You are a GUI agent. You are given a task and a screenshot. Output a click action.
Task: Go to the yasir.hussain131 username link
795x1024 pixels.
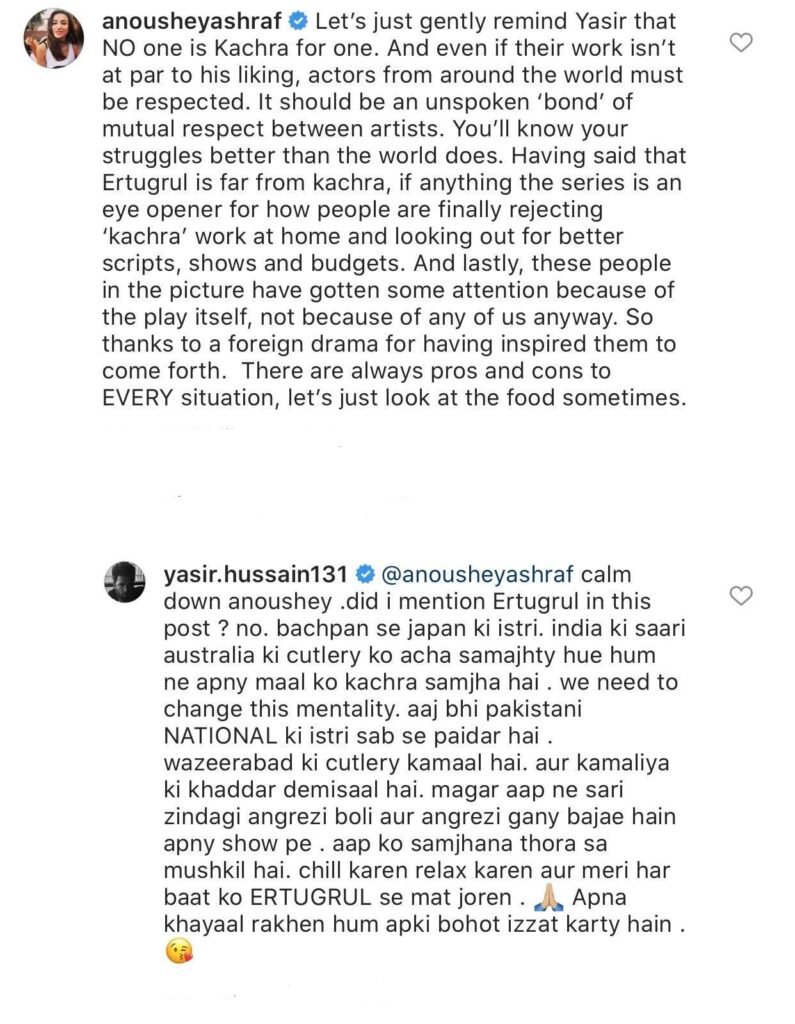[x=253, y=575]
